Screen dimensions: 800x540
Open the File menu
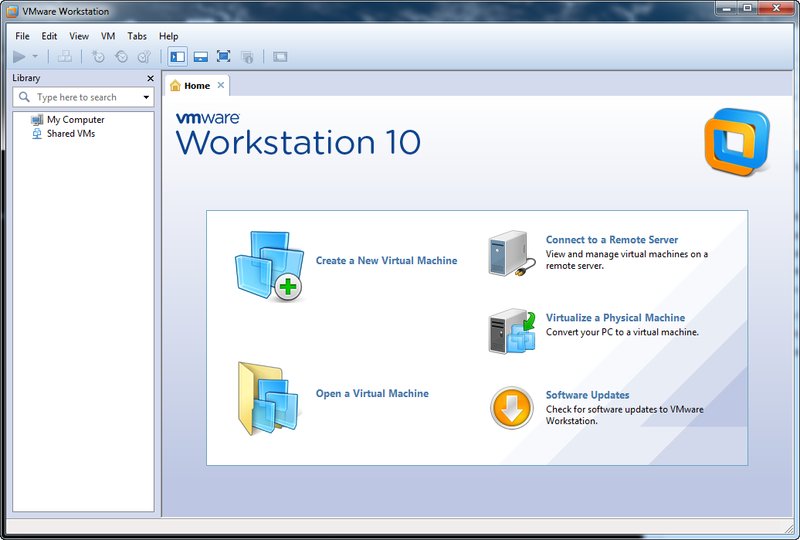22,36
